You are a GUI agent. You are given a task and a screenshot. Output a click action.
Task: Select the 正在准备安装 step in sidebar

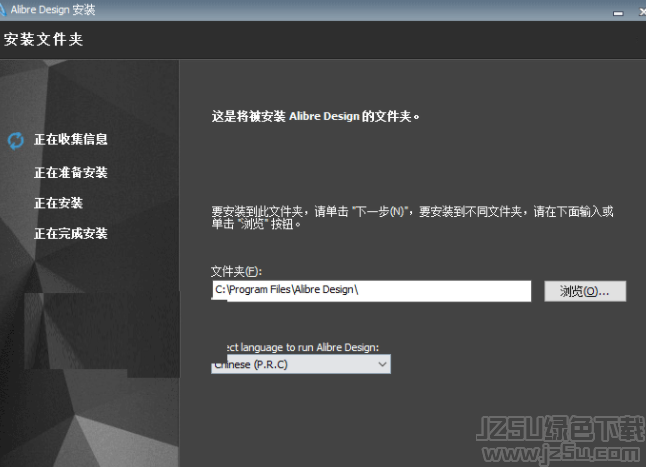(70, 172)
